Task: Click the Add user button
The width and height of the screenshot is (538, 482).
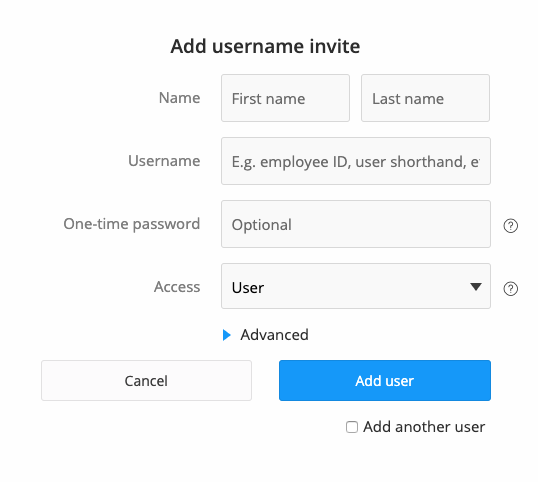Action: [x=385, y=380]
